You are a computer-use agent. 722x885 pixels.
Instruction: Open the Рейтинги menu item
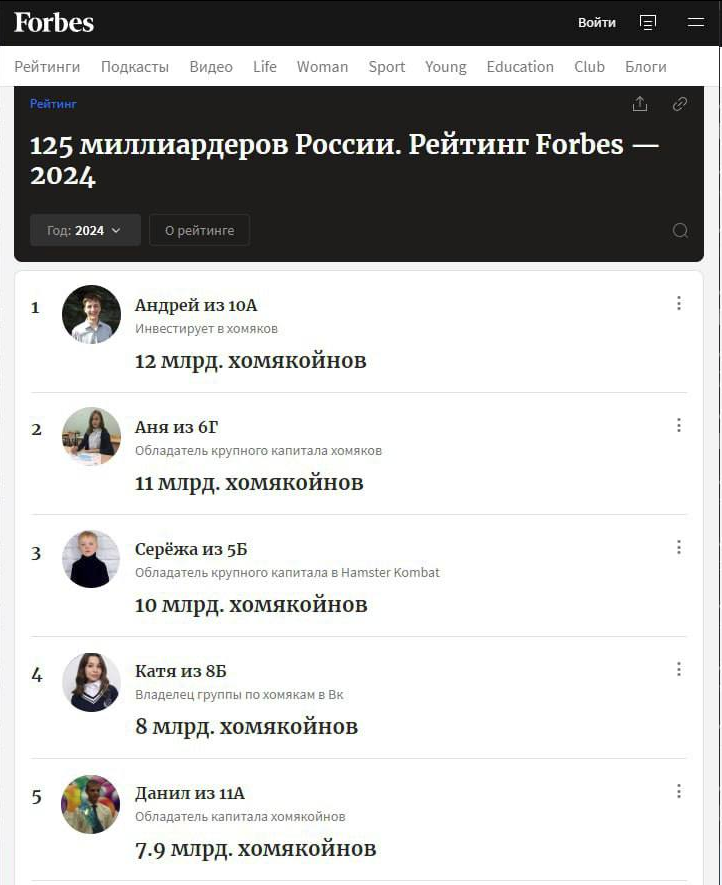click(x=47, y=67)
